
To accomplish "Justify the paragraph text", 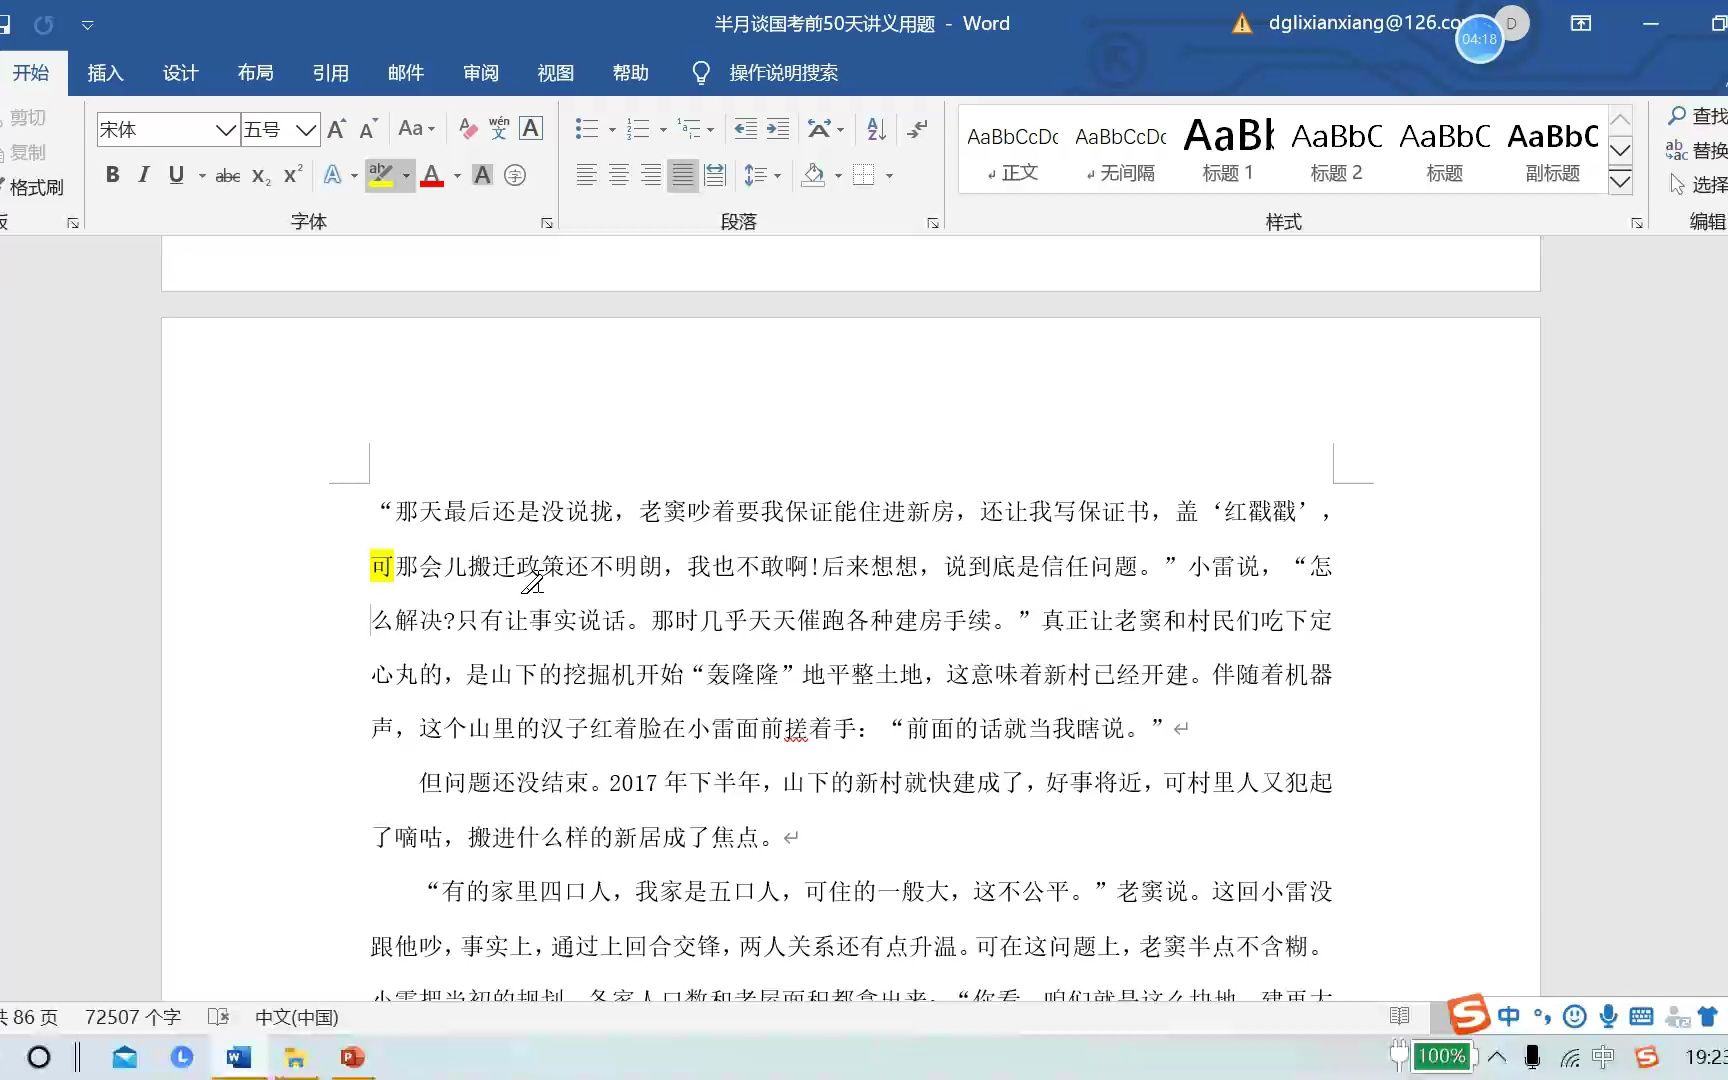I will pyautogui.click(x=683, y=175).
